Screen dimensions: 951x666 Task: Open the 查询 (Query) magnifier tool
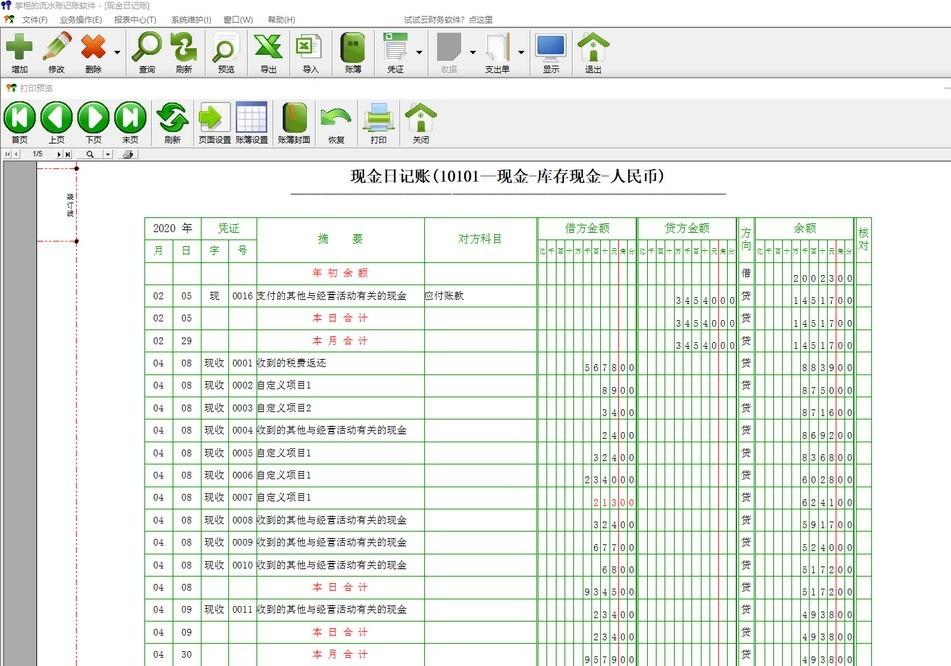pos(147,48)
